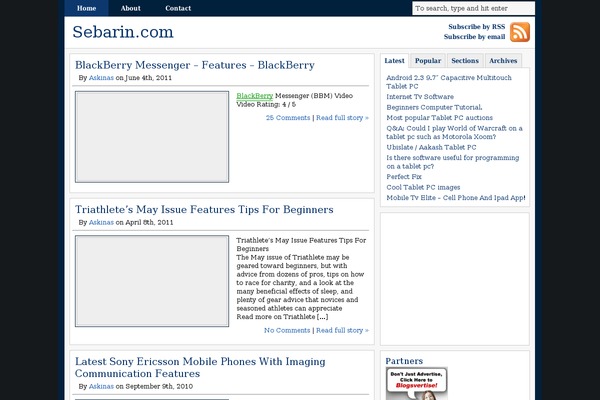Click Subscribe by RSS link
This screenshot has height=400, width=600.
coord(476,27)
